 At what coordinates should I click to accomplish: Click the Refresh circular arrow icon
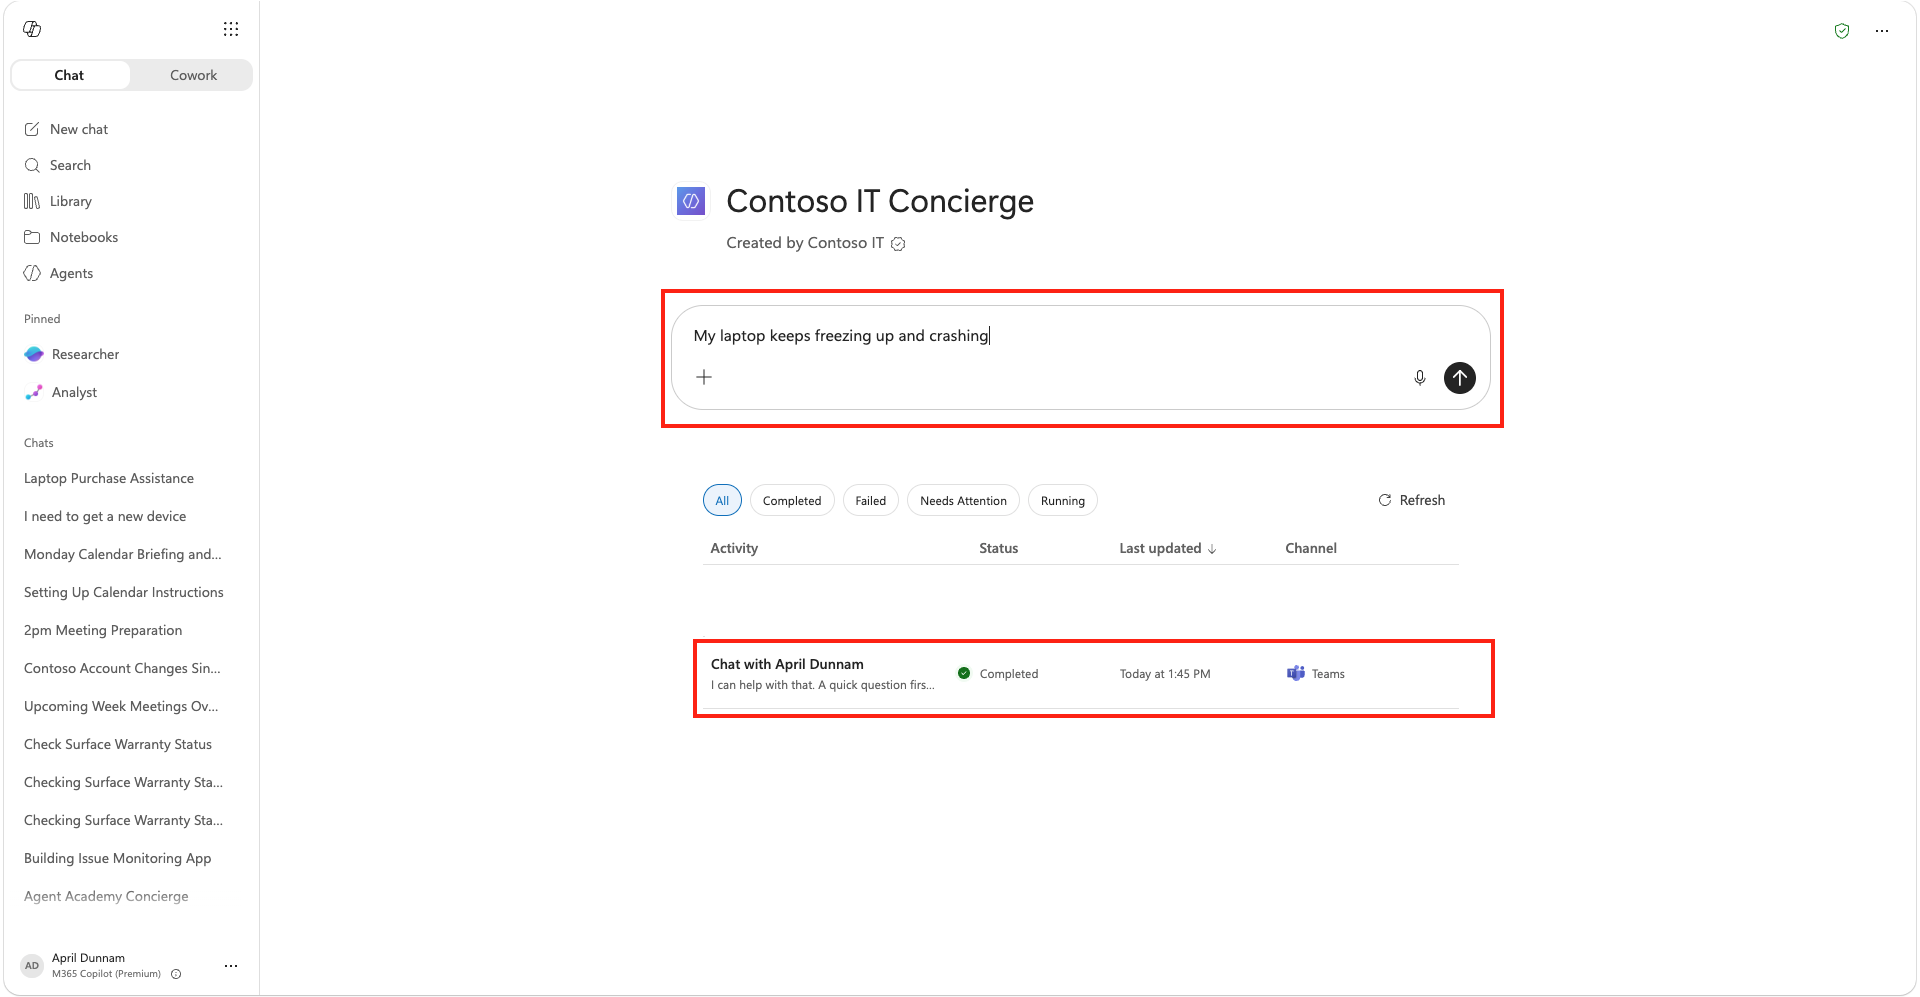pos(1385,500)
